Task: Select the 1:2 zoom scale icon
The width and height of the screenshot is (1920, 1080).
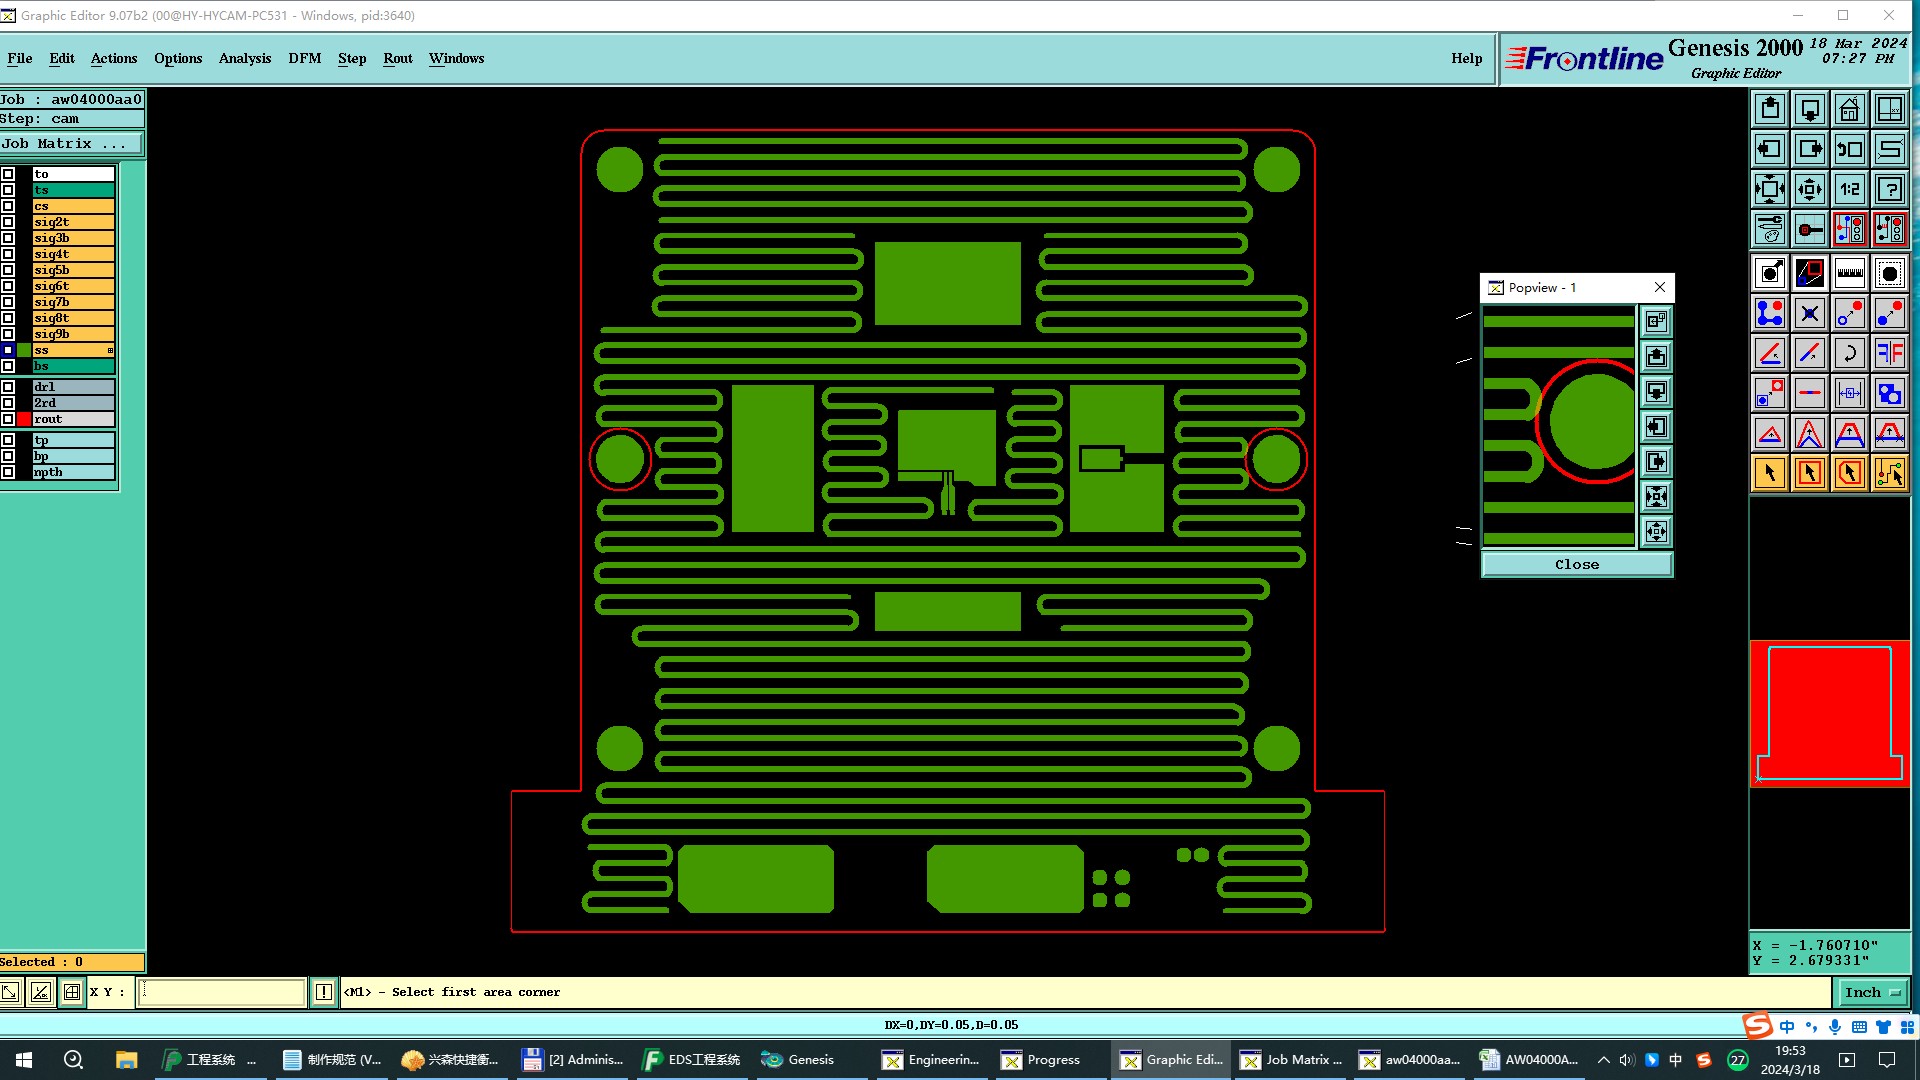Action: 1849,189
